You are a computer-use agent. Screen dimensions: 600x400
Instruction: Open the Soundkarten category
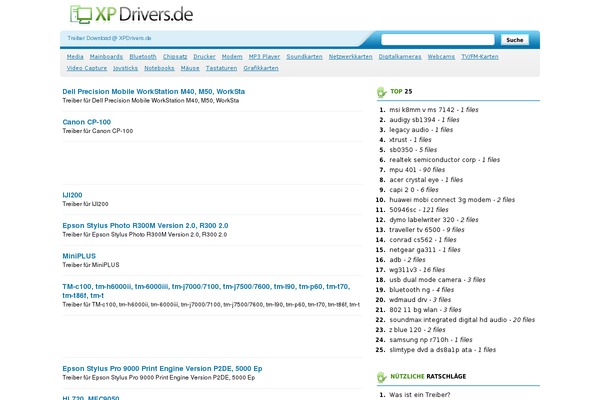[304, 57]
